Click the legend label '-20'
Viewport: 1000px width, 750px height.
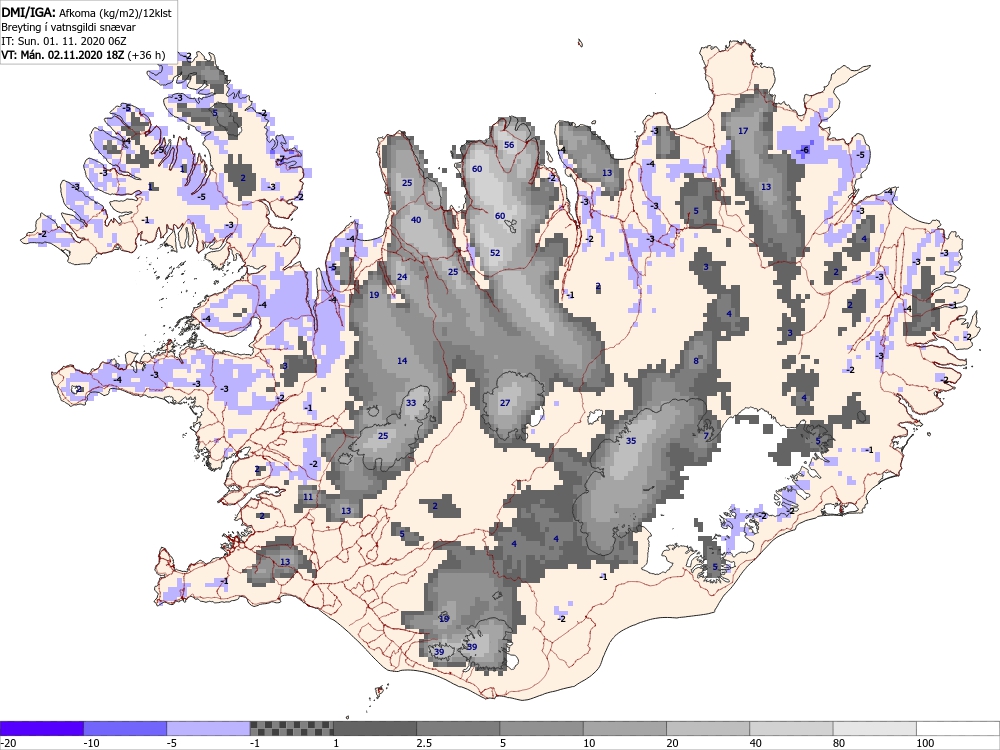pos(8,743)
